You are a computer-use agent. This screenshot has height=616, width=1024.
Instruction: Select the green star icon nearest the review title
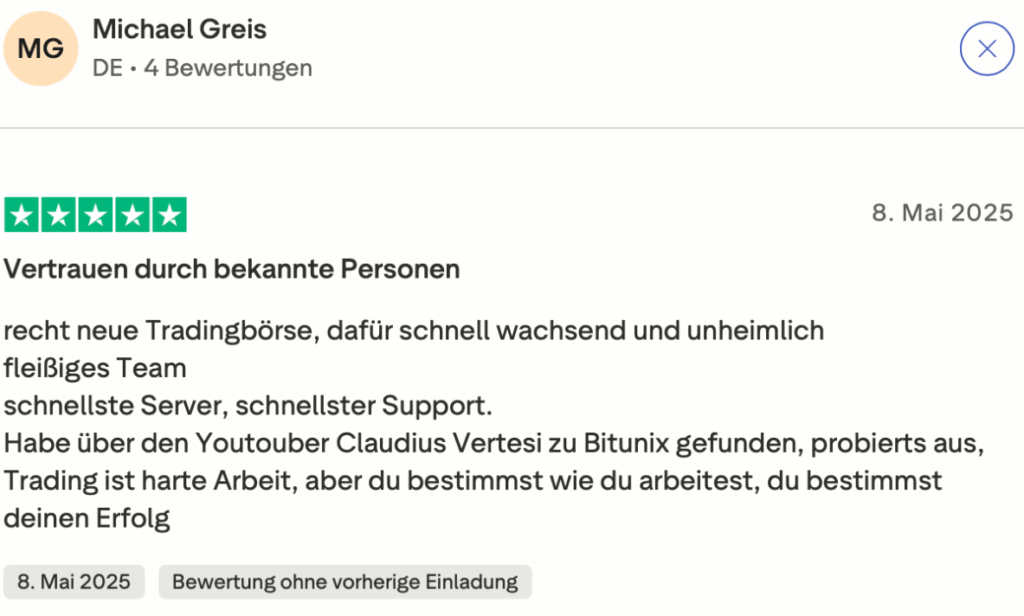(20, 213)
